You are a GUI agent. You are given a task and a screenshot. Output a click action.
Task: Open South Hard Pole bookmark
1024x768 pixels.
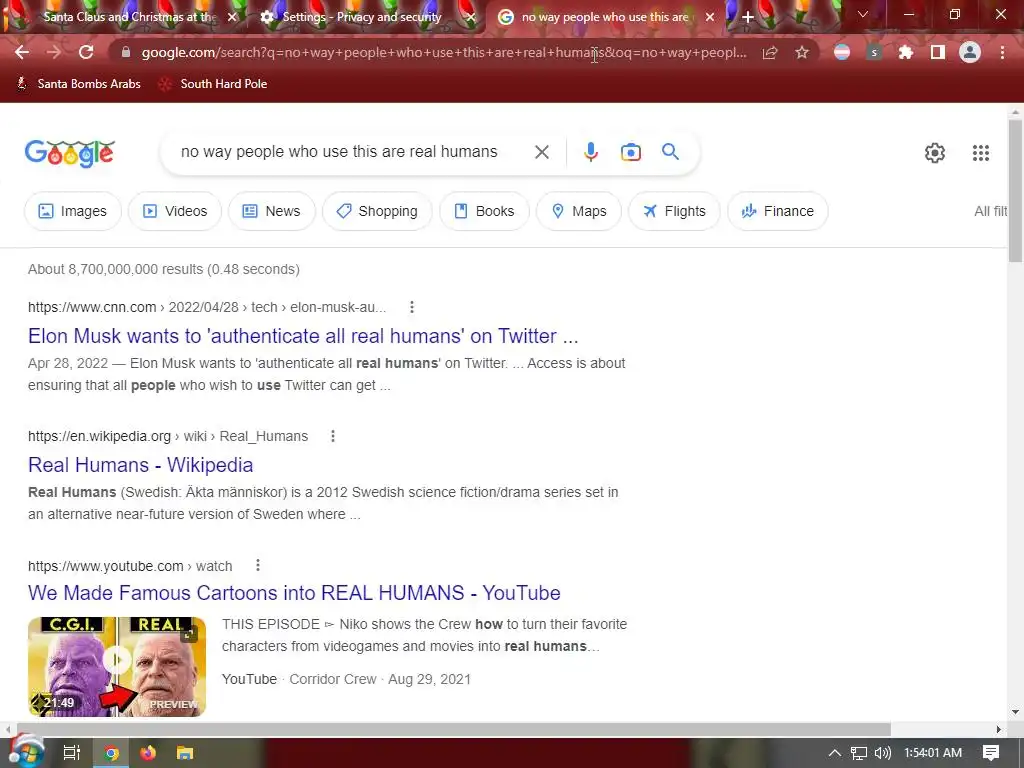click(x=213, y=84)
